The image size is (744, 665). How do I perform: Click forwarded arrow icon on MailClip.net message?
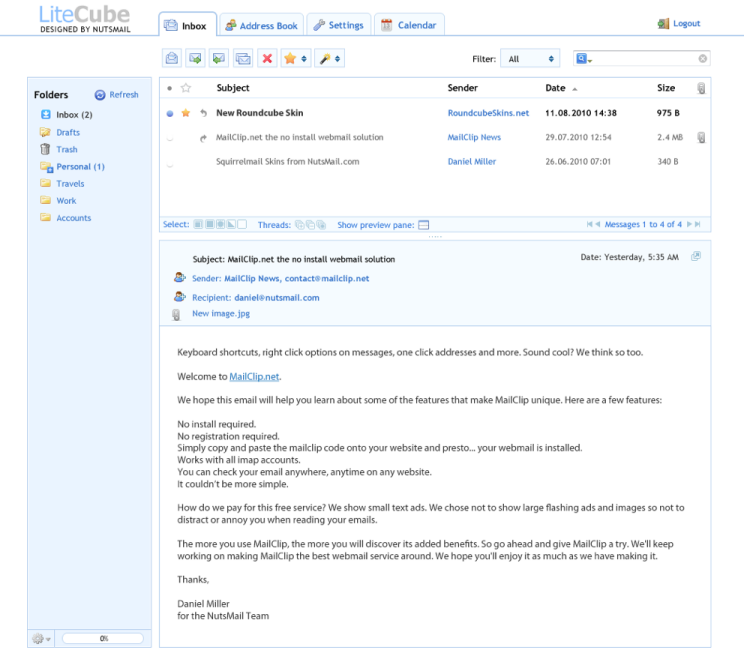[203, 138]
